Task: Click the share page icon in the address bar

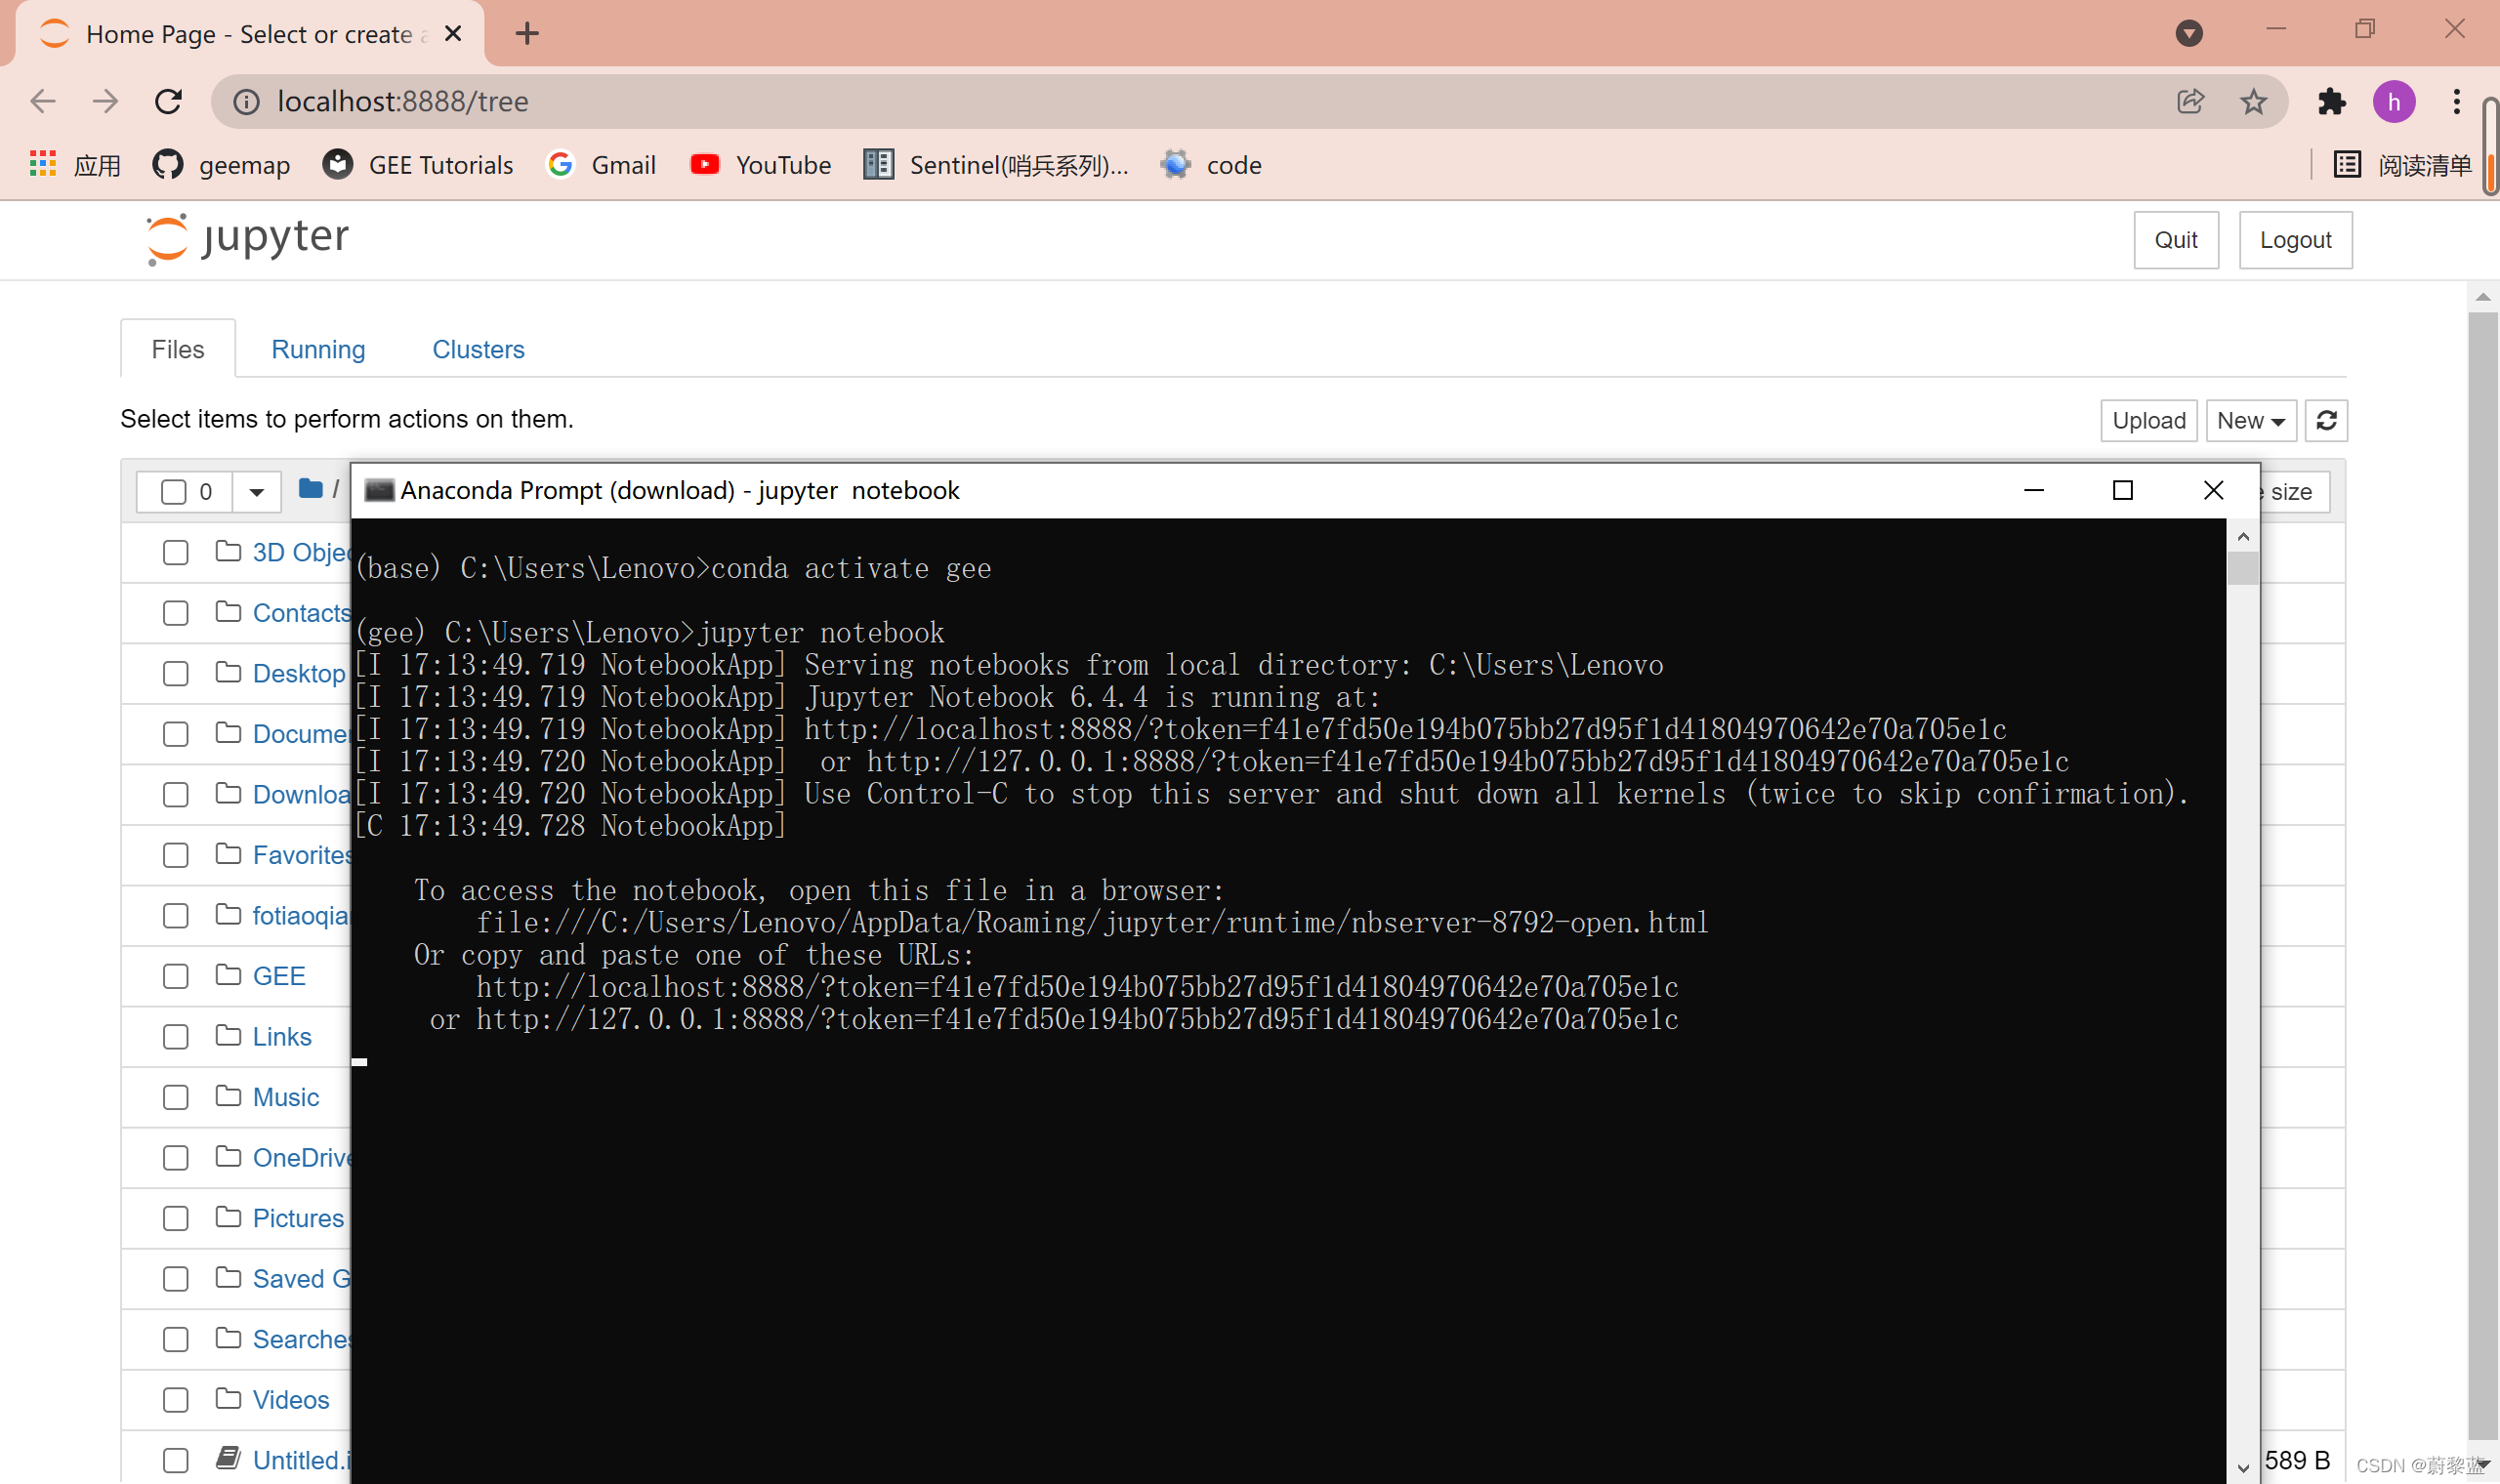Action: tap(2189, 101)
